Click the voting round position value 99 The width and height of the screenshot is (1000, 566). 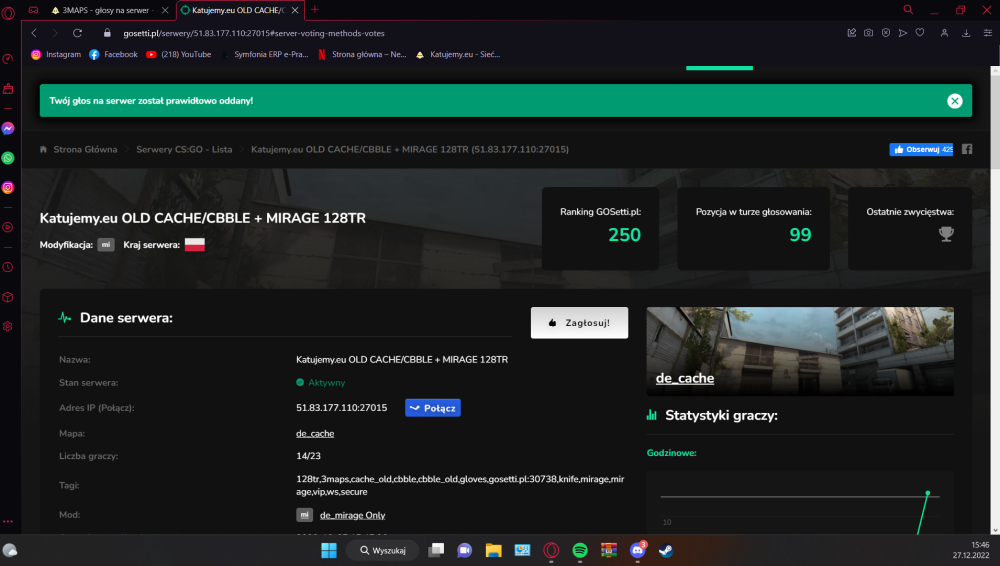pyautogui.click(x=800, y=235)
